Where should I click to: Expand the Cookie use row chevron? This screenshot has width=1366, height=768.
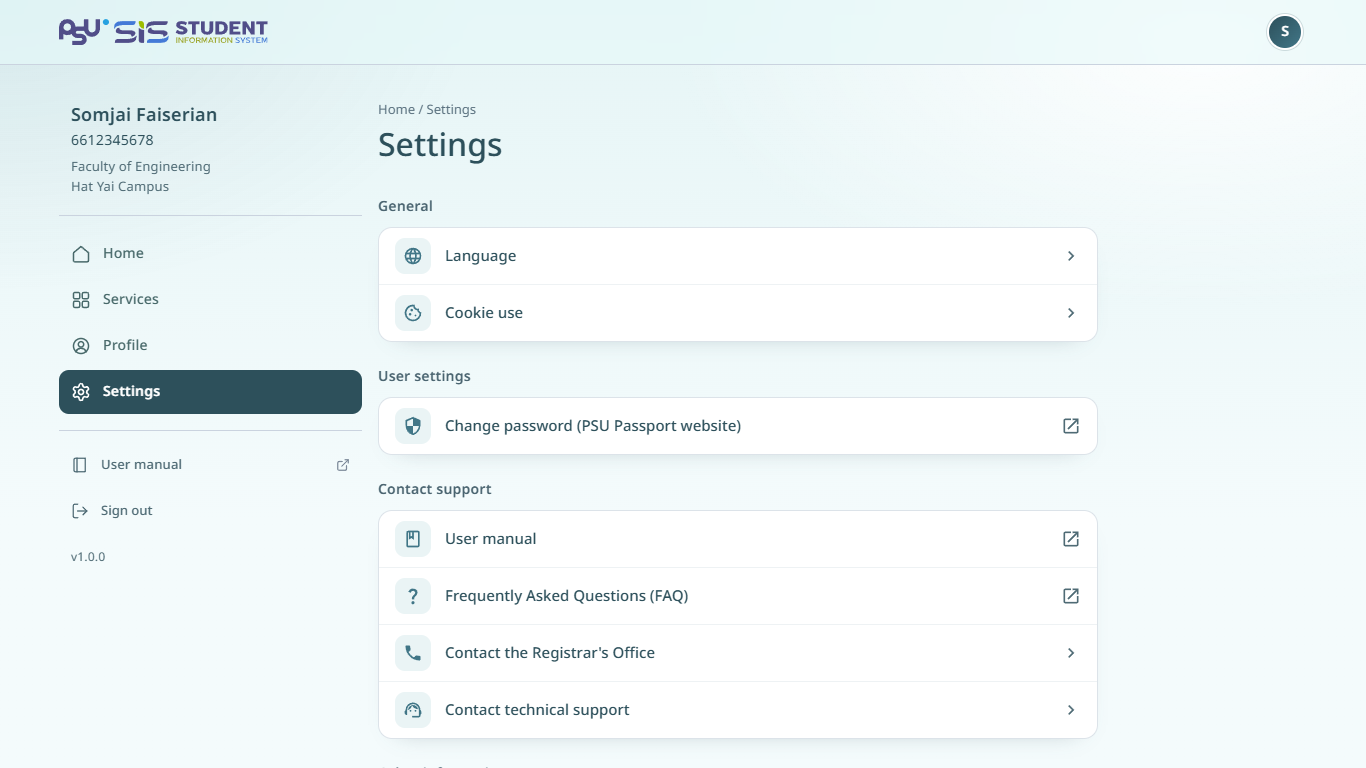[1071, 313]
